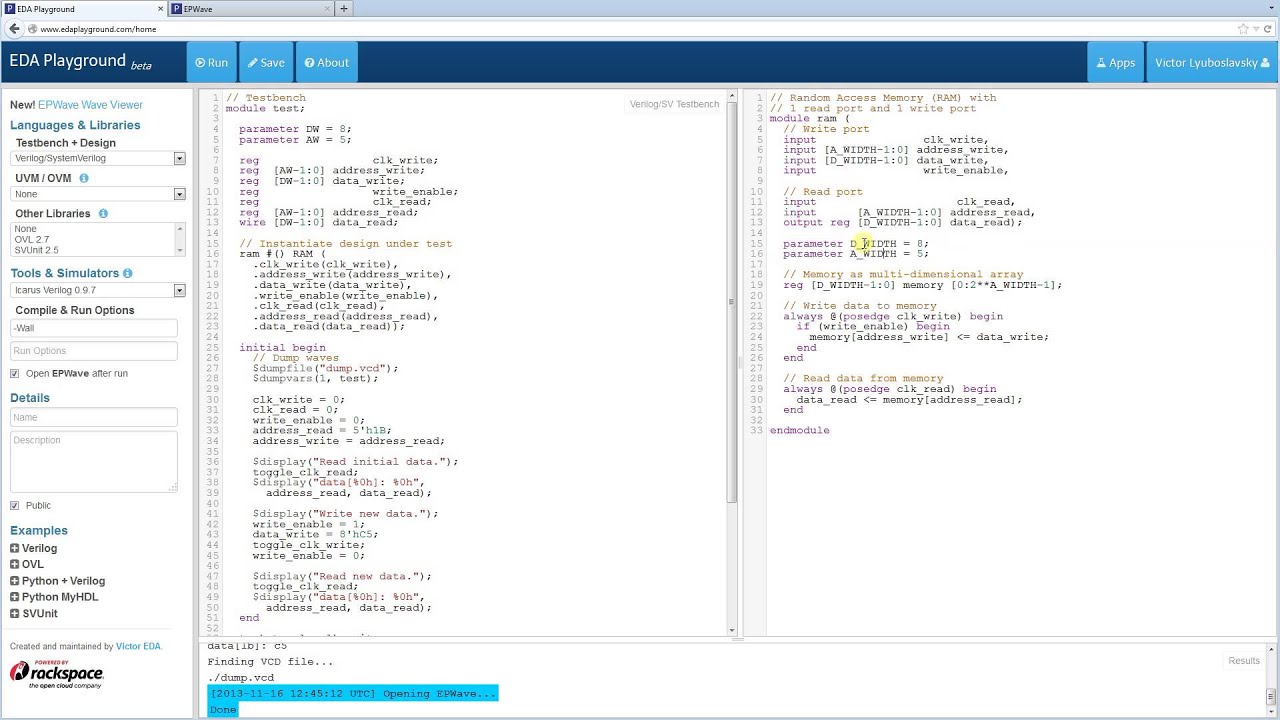The image size is (1280, 720).
Task: Expand the Verilog examples
Action: click(34, 548)
